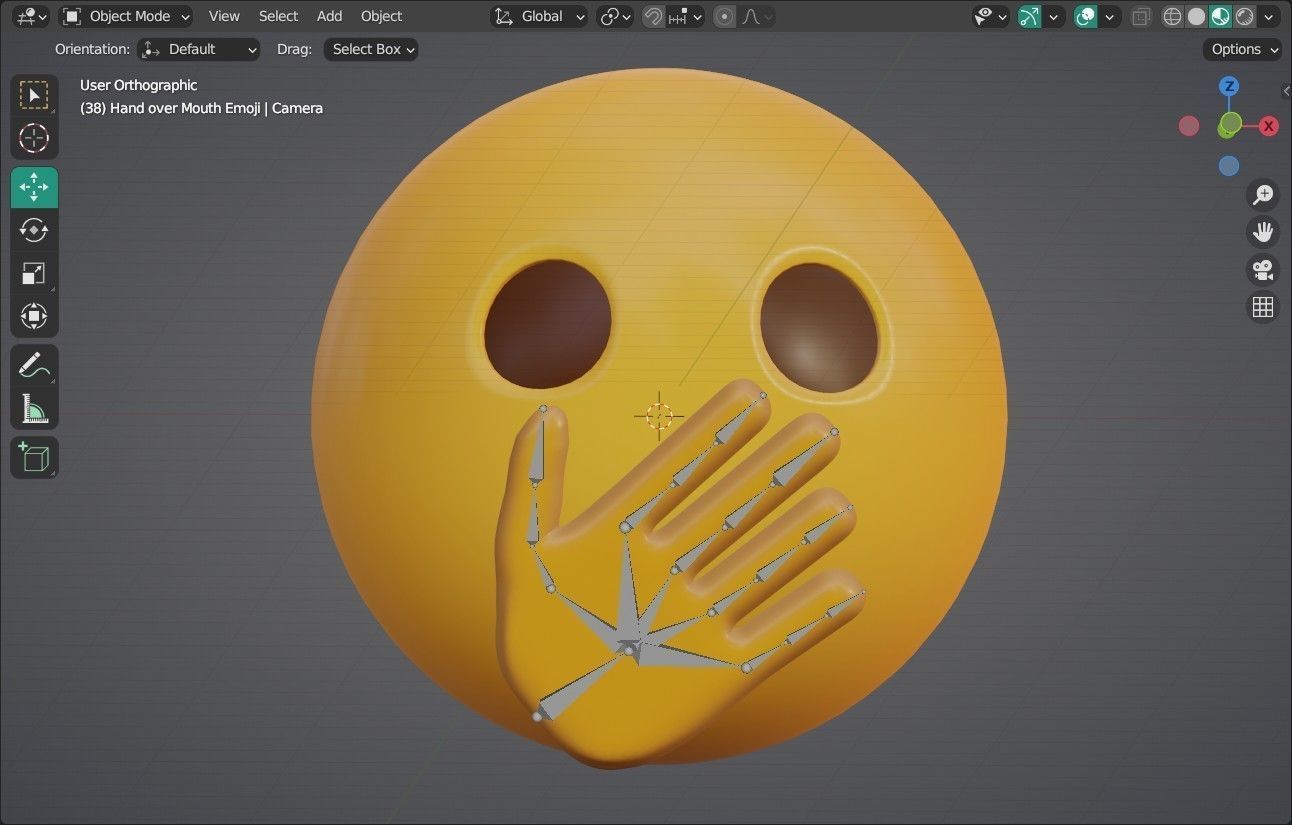Enable Toggle X-Ray viewport mode
This screenshot has width=1292, height=825.
coord(1141,16)
